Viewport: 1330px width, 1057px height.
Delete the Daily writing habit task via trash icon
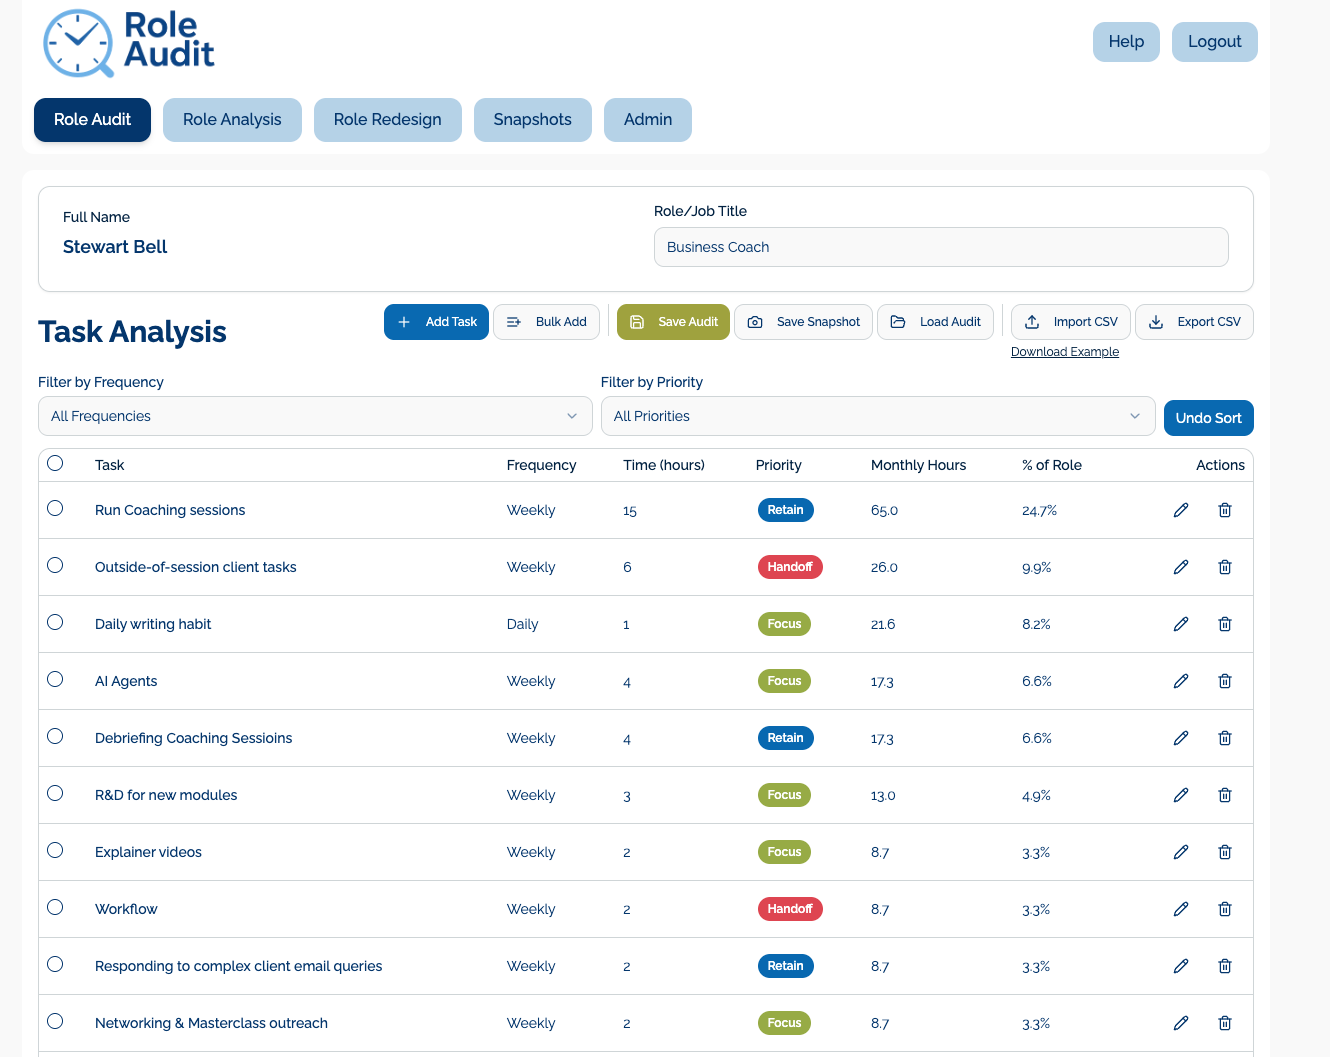[1224, 624]
